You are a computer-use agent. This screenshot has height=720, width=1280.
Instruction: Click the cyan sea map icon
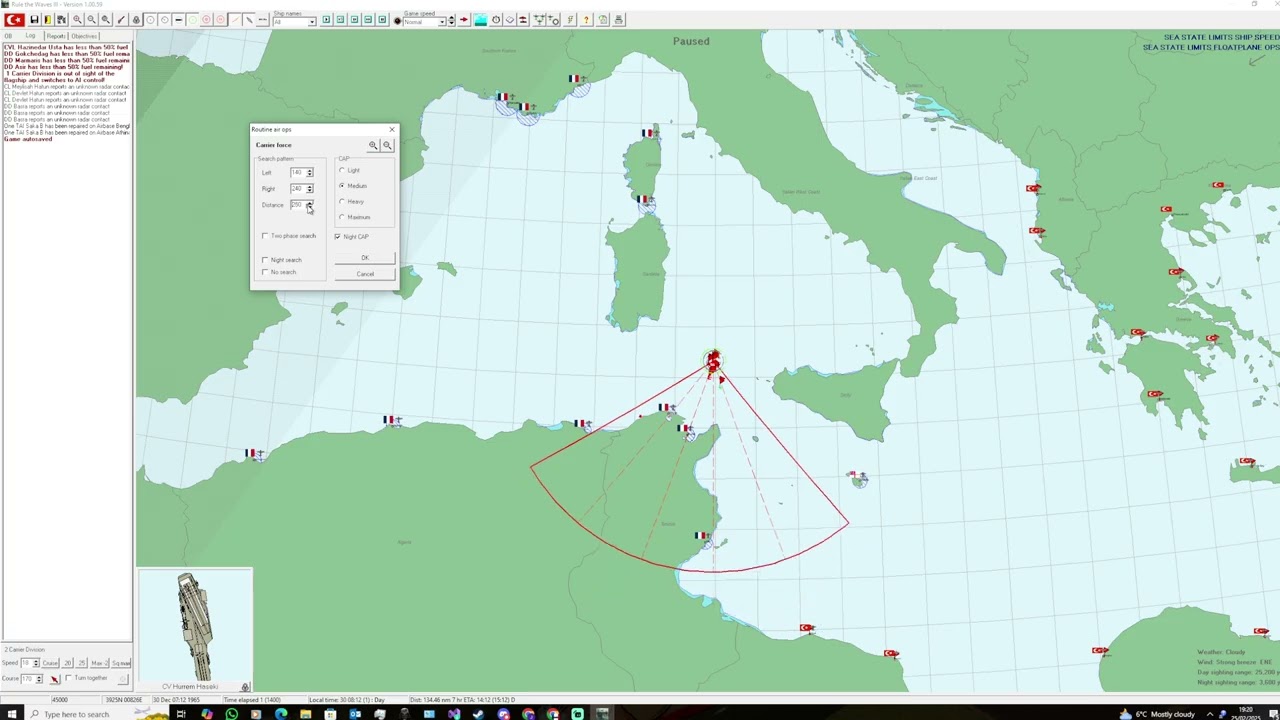point(480,20)
